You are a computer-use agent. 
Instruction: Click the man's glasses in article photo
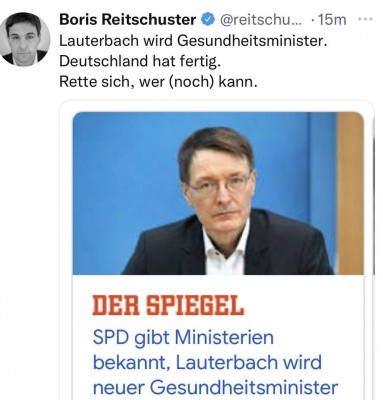(220, 183)
